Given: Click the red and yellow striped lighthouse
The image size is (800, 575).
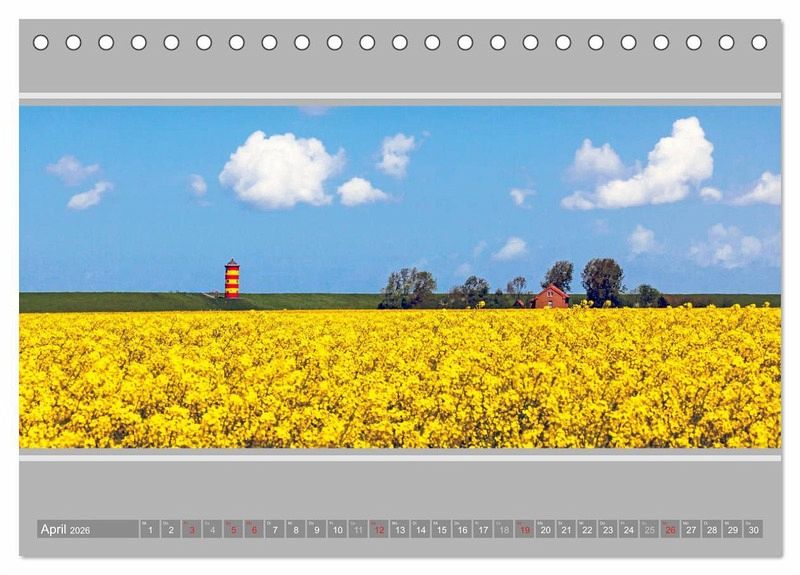Looking at the screenshot, I should point(232,279).
